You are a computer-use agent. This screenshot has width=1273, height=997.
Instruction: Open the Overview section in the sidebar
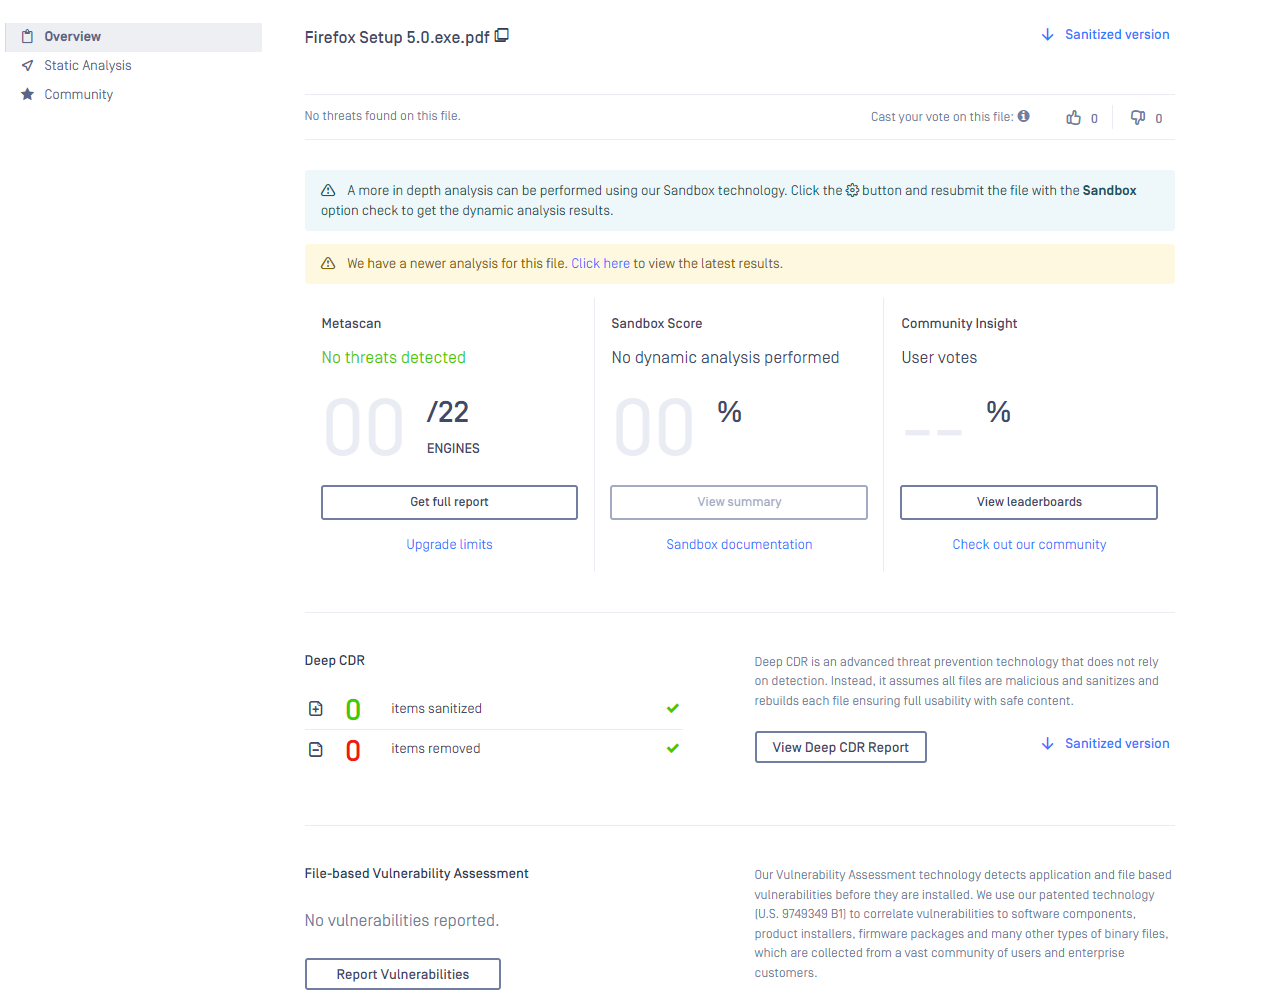(x=134, y=37)
